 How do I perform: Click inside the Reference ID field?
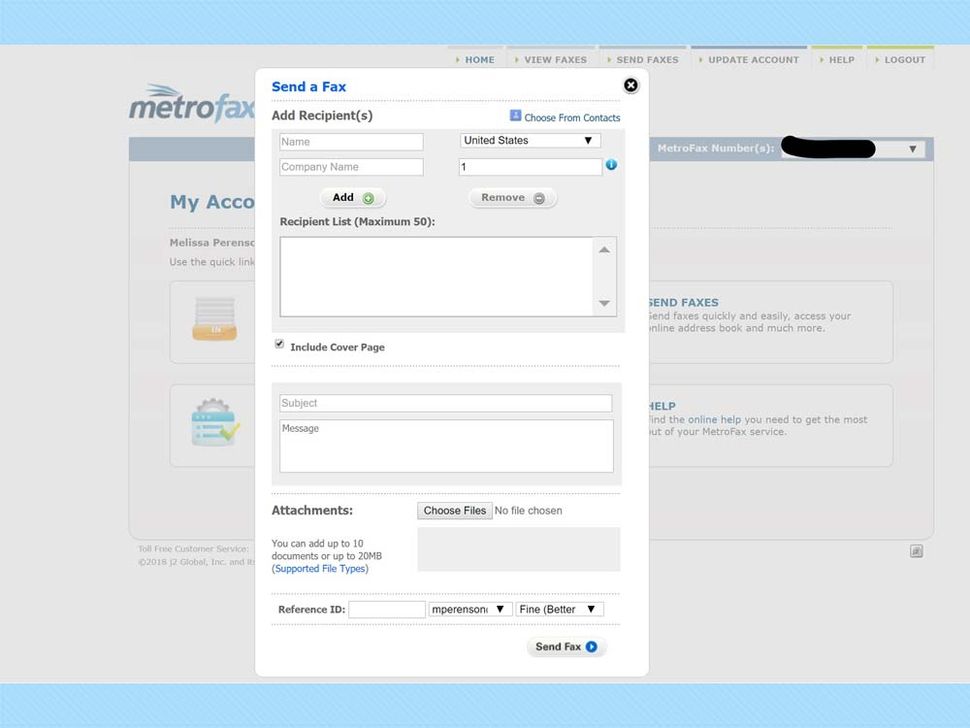[387, 608]
